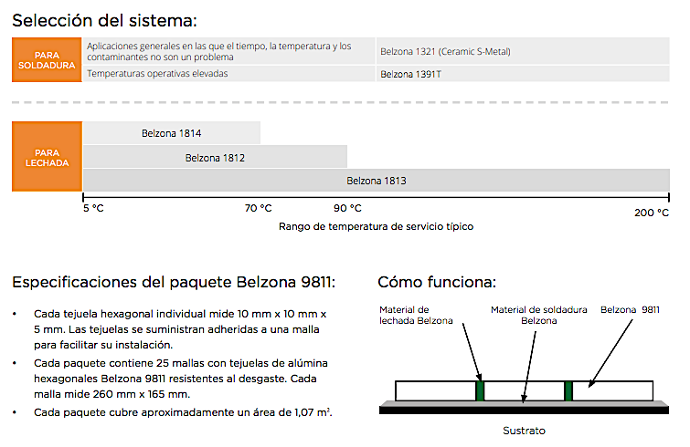Click the 200 °C axis label
This screenshot has height=447, width=690.
click(x=651, y=212)
